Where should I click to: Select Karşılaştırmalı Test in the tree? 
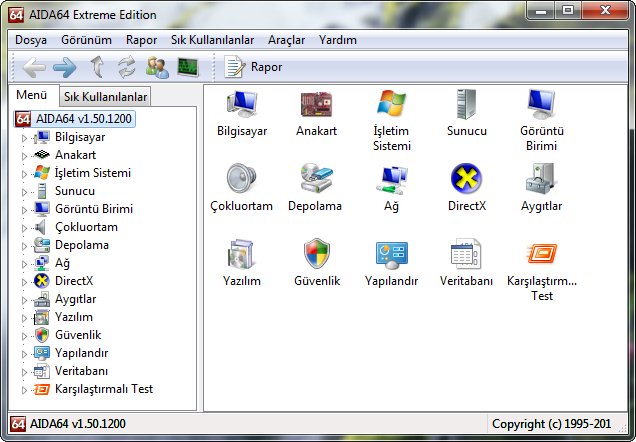tap(104, 388)
